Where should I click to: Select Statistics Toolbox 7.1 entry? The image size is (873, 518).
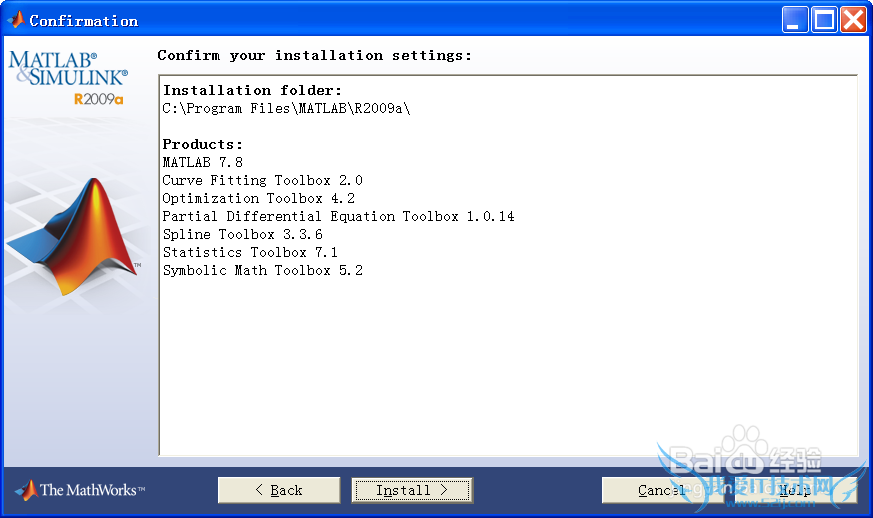click(x=250, y=252)
